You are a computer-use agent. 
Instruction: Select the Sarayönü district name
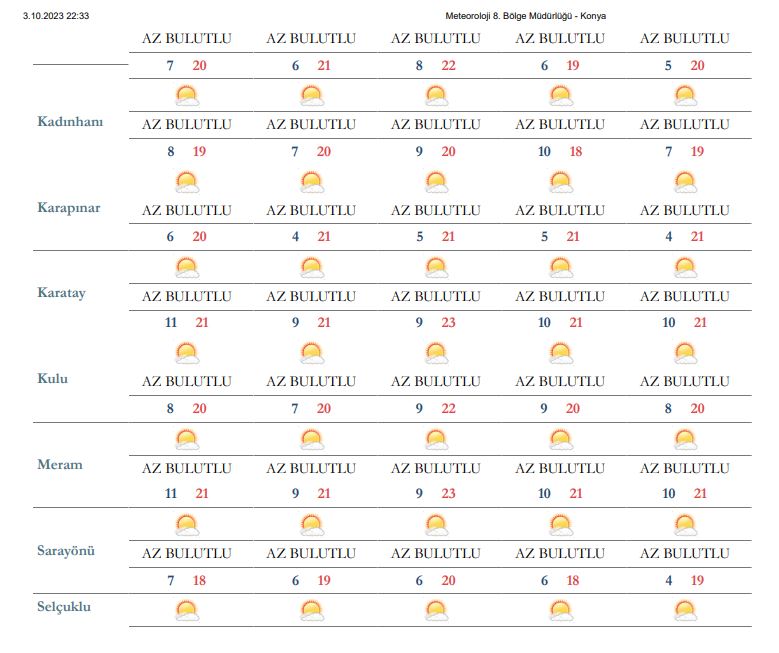coord(66,551)
